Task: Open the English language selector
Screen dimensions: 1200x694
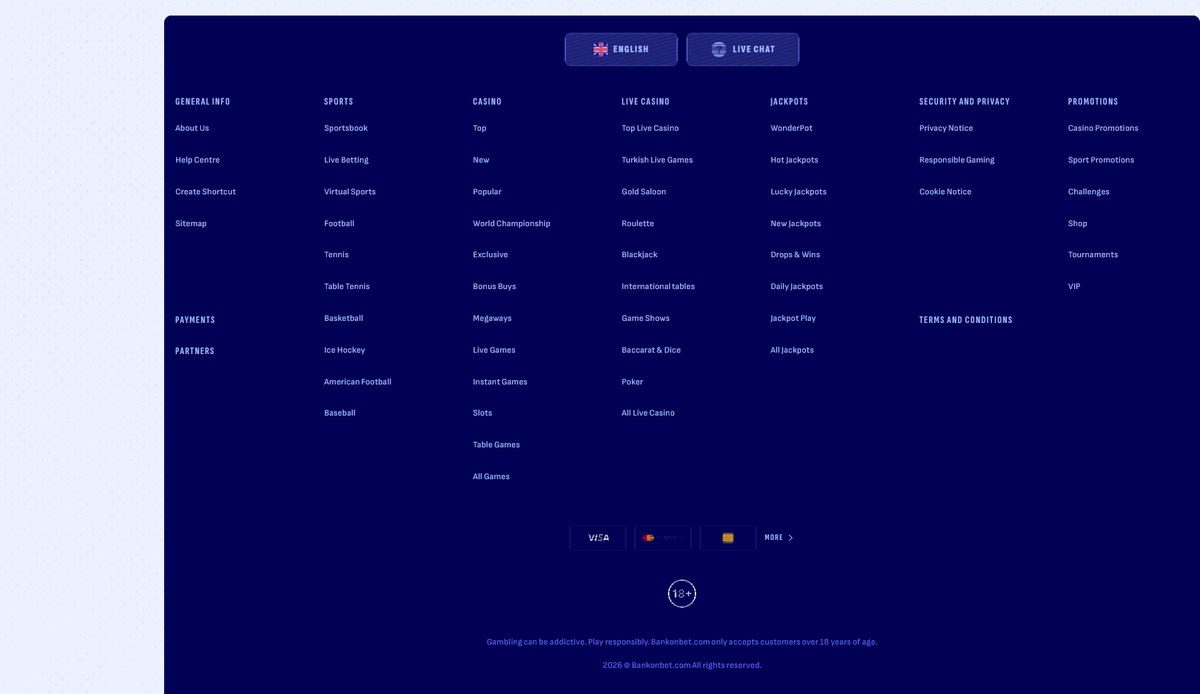Action: (621, 49)
